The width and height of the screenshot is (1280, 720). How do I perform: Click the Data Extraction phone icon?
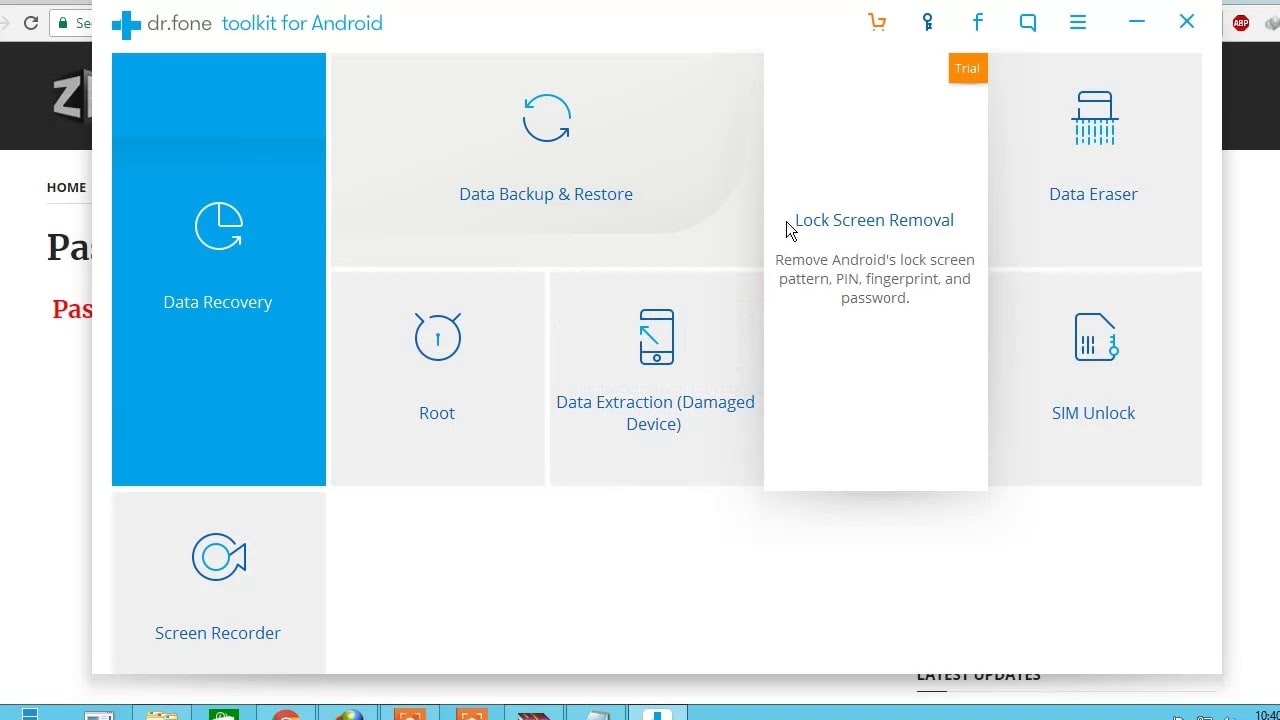pos(656,337)
